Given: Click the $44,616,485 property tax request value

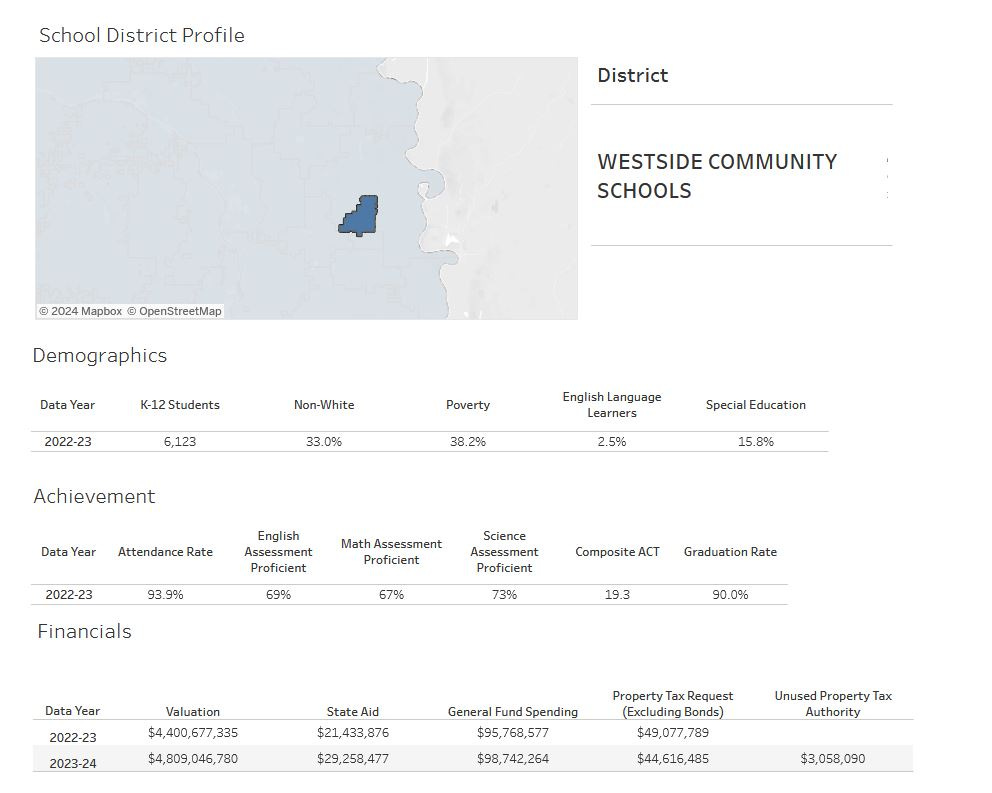Looking at the screenshot, I should [673, 759].
